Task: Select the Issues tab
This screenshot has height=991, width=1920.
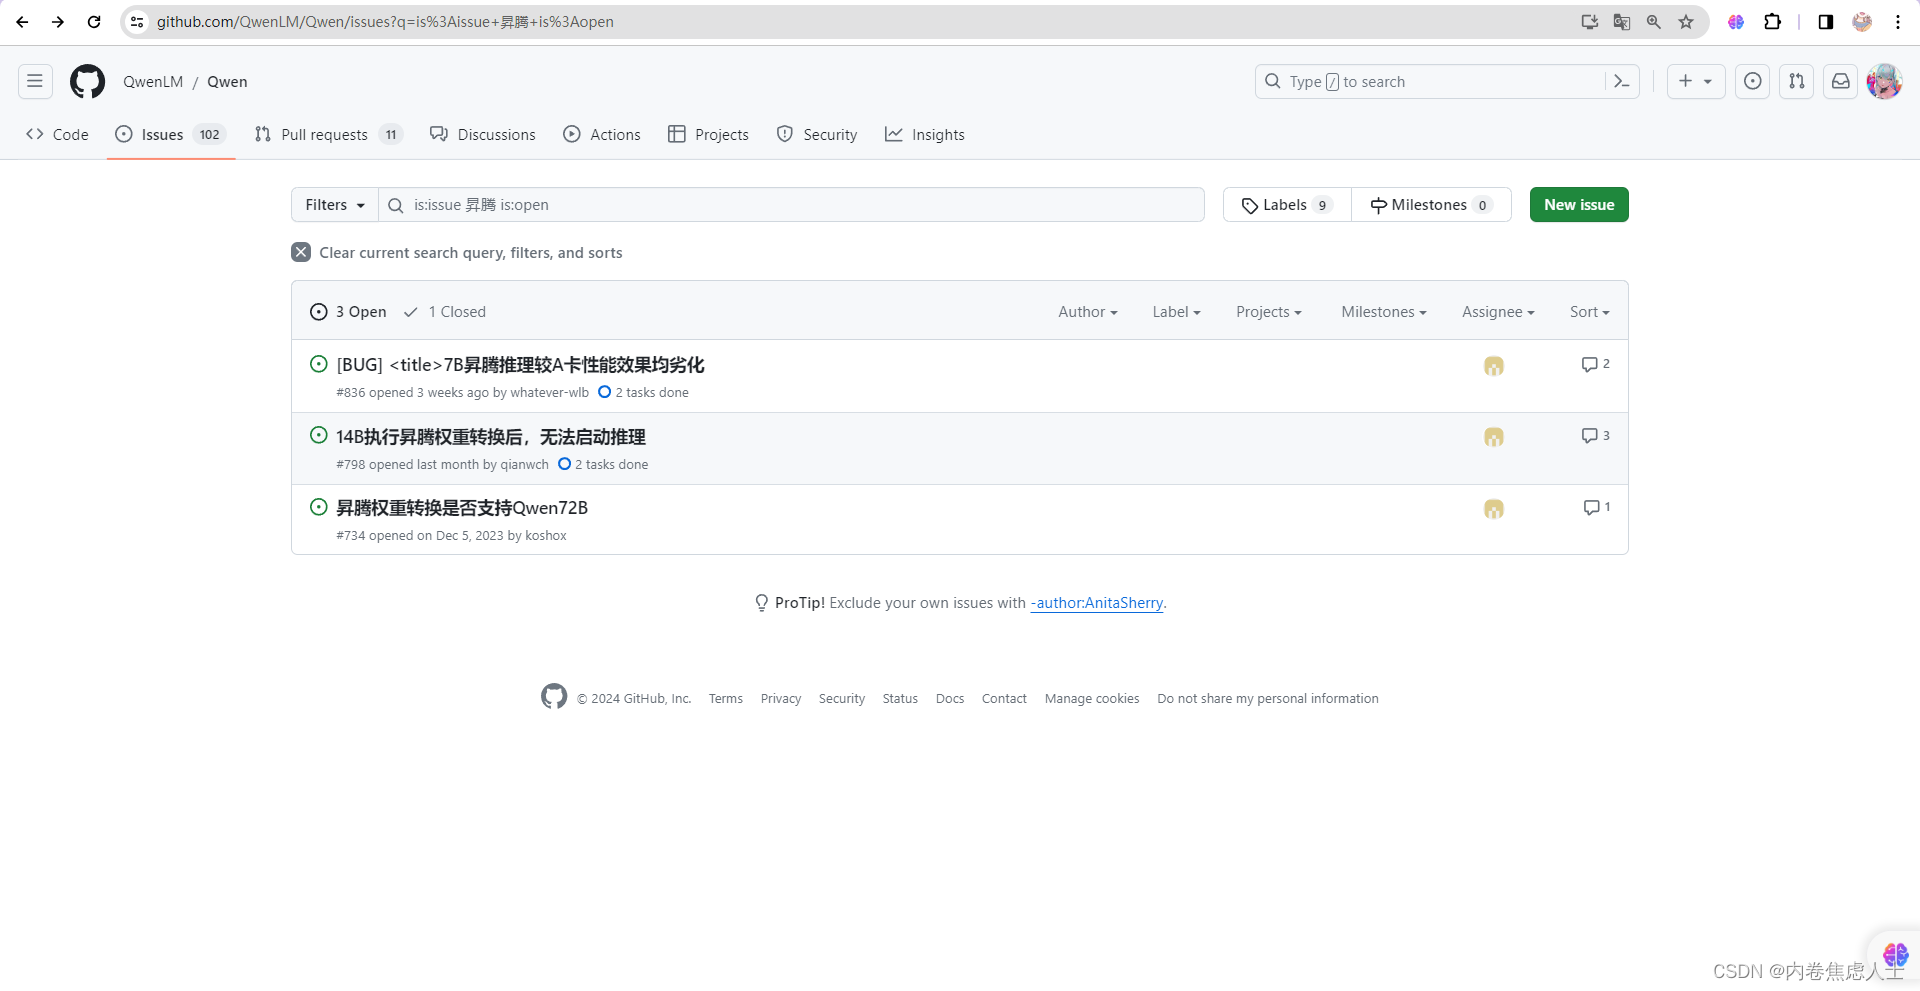Action: point(171,134)
